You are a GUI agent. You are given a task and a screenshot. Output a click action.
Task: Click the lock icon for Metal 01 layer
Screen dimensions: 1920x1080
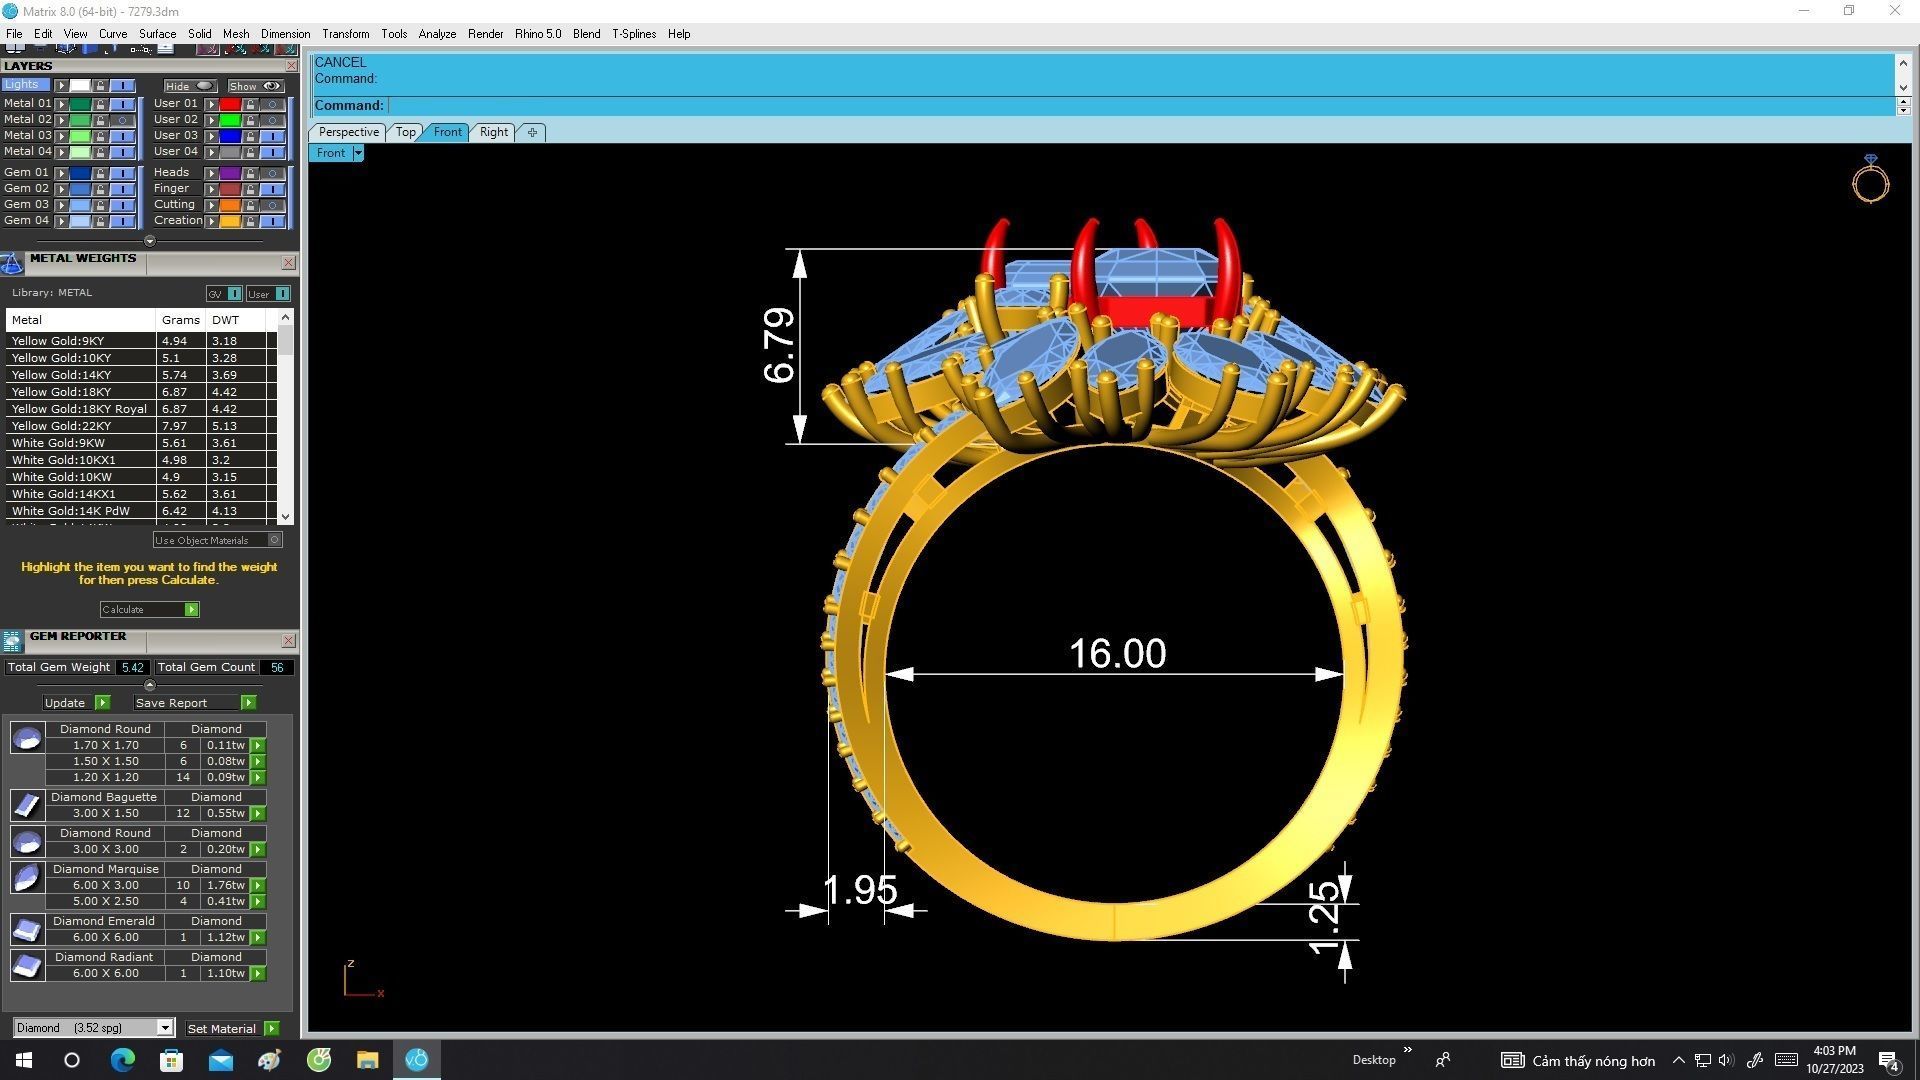100,104
